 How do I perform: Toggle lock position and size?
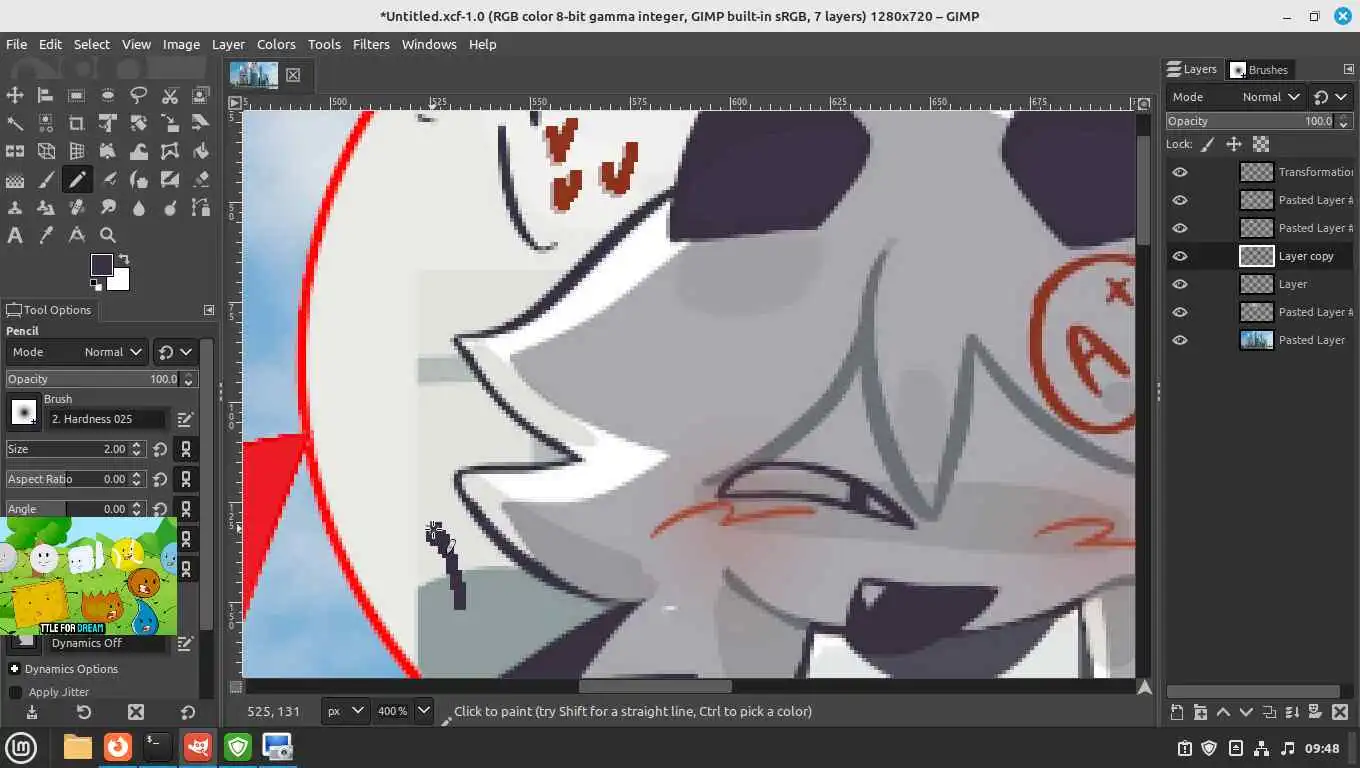click(1234, 144)
